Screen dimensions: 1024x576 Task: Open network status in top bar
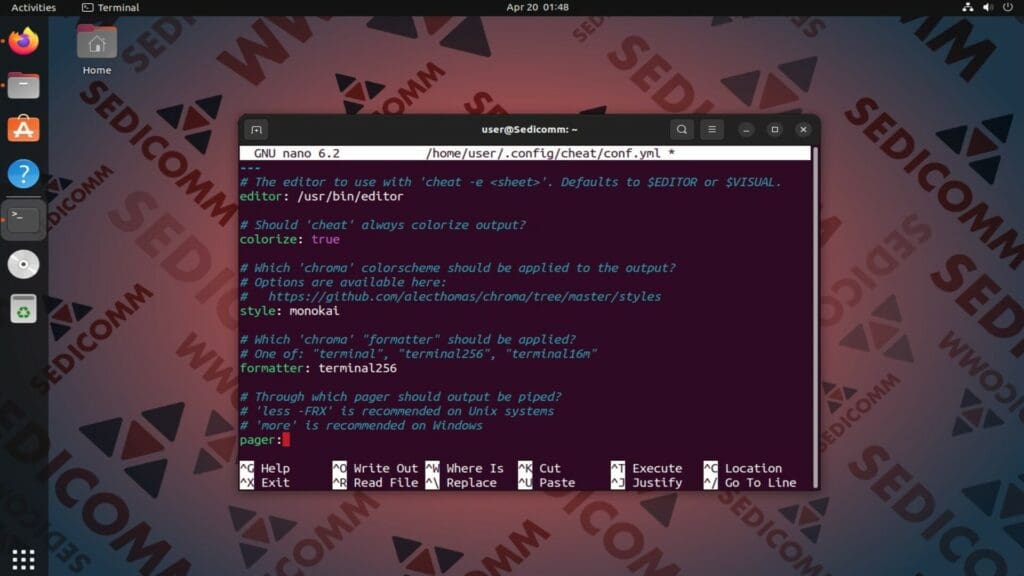[968, 7]
